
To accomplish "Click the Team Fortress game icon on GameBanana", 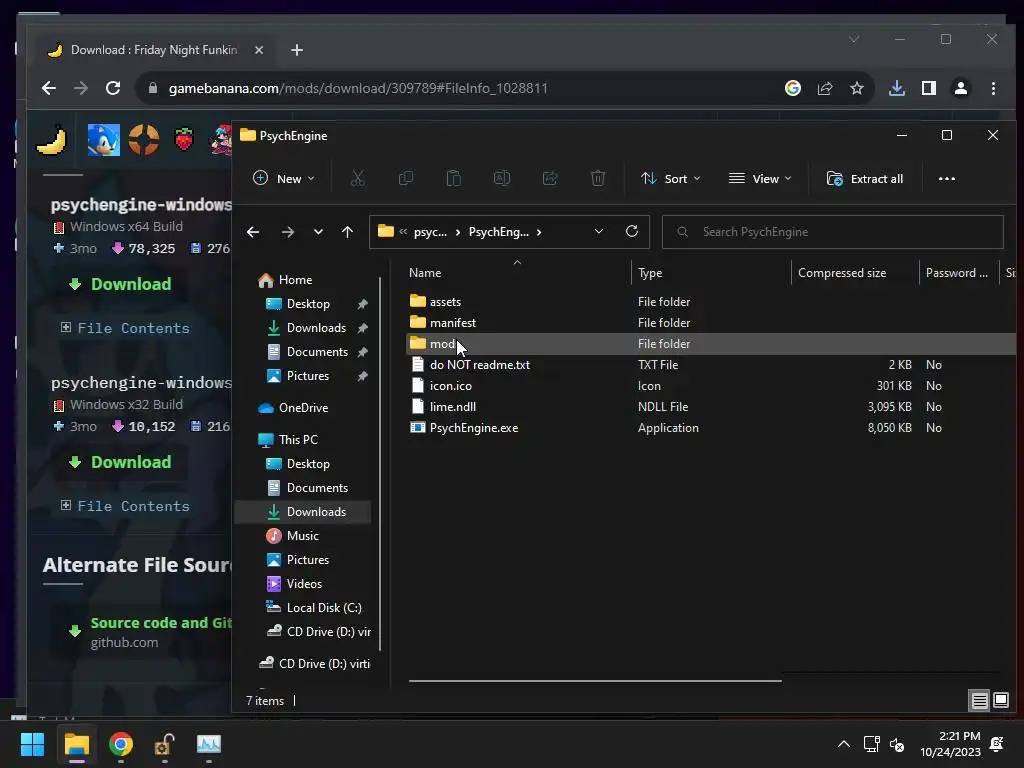I will [x=144, y=140].
